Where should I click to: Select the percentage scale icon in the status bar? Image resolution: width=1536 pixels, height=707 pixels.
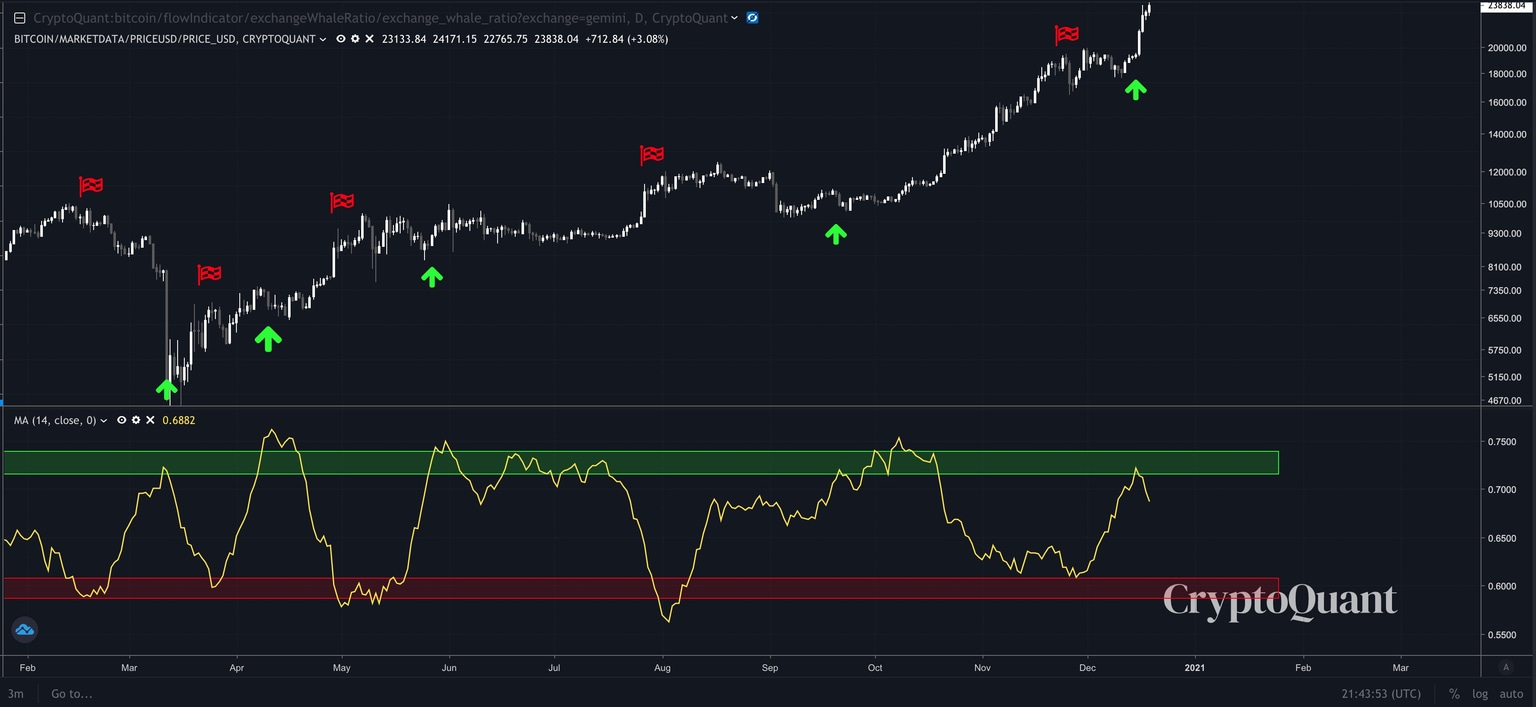1455,693
